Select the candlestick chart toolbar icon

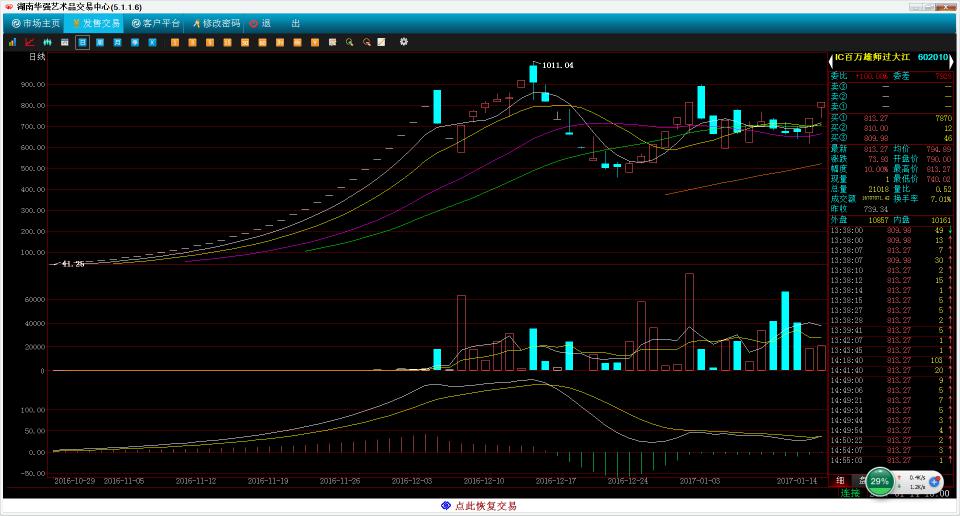pos(47,42)
